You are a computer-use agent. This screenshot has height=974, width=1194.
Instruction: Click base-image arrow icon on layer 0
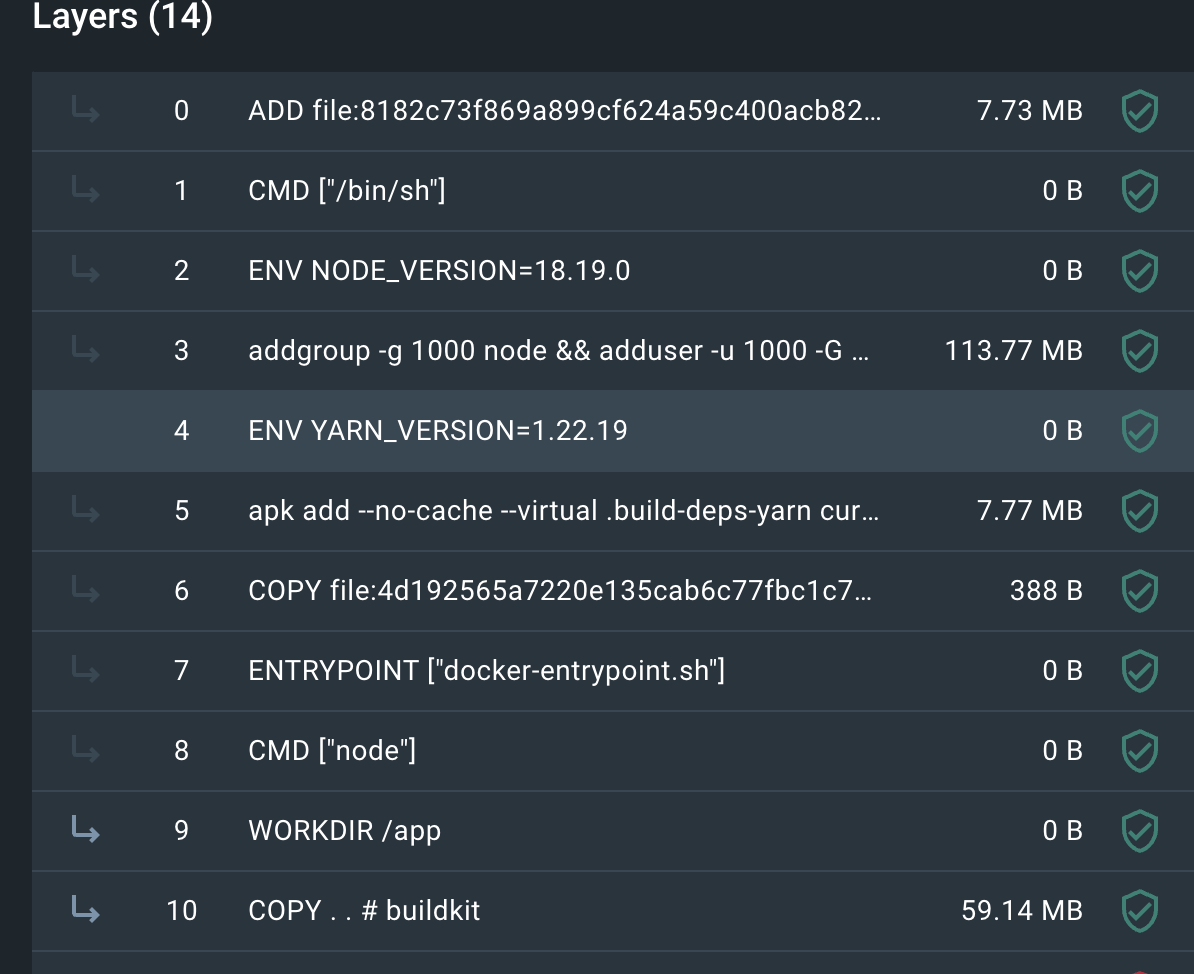pos(85,109)
